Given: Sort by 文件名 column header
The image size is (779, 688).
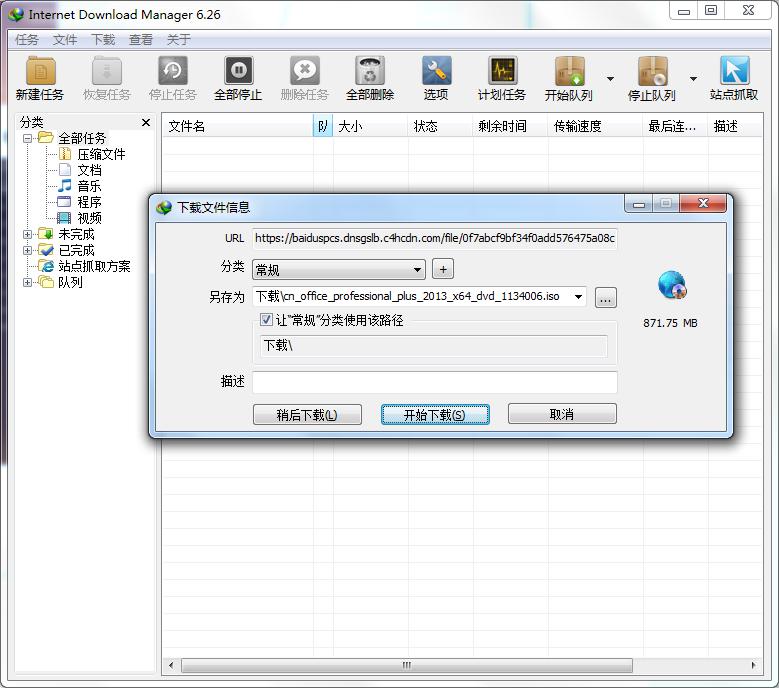Looking at the screenshot, I should [238, 126].
